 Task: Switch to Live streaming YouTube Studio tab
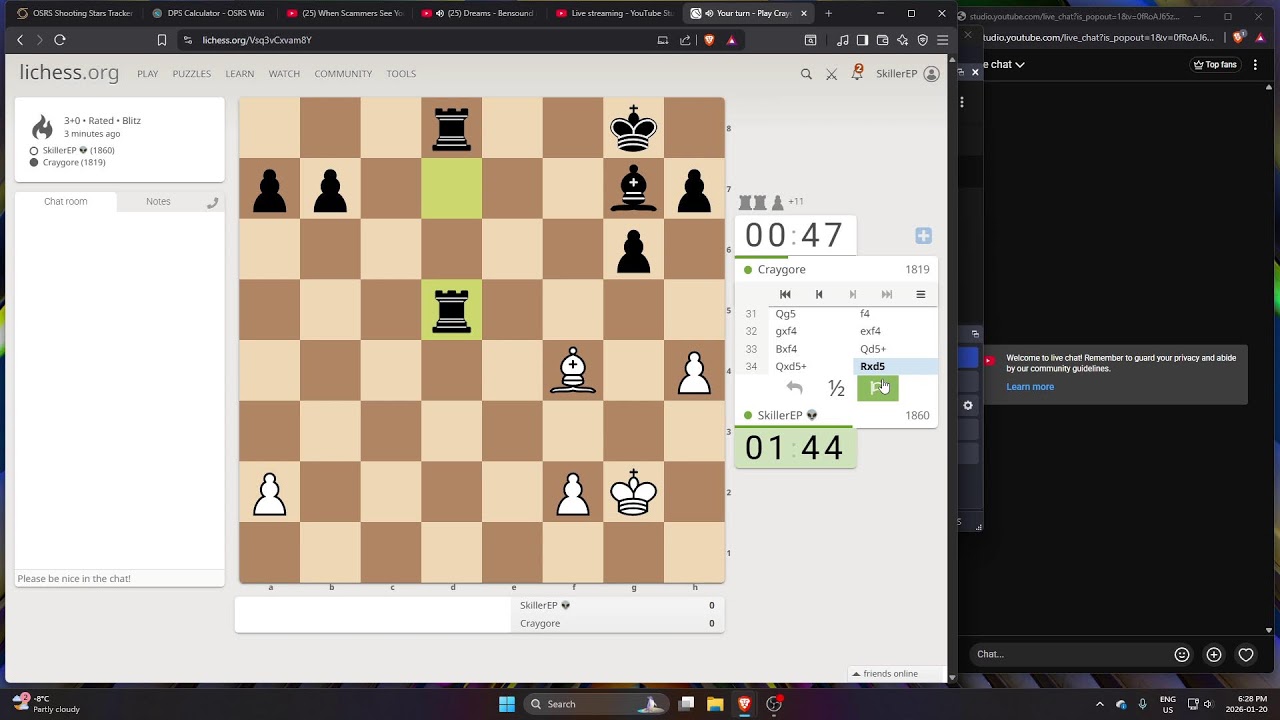614,13
